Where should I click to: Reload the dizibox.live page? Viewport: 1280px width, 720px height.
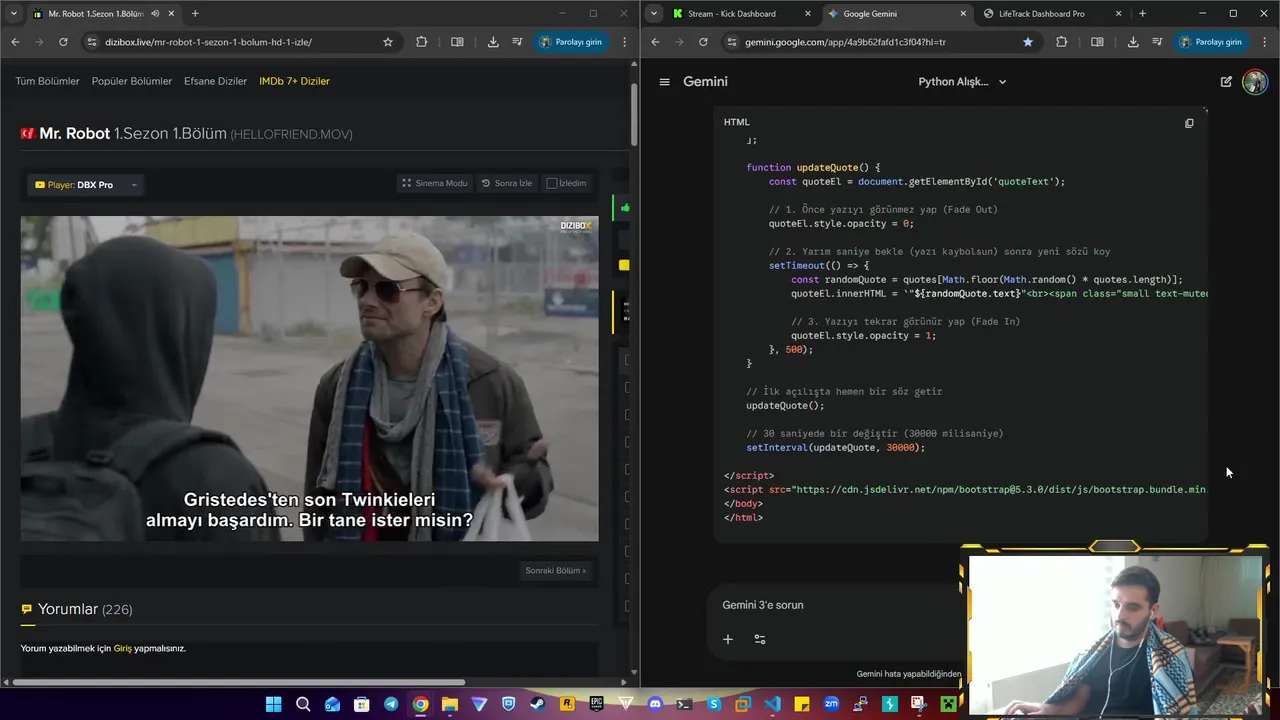[x=63, y=42]
